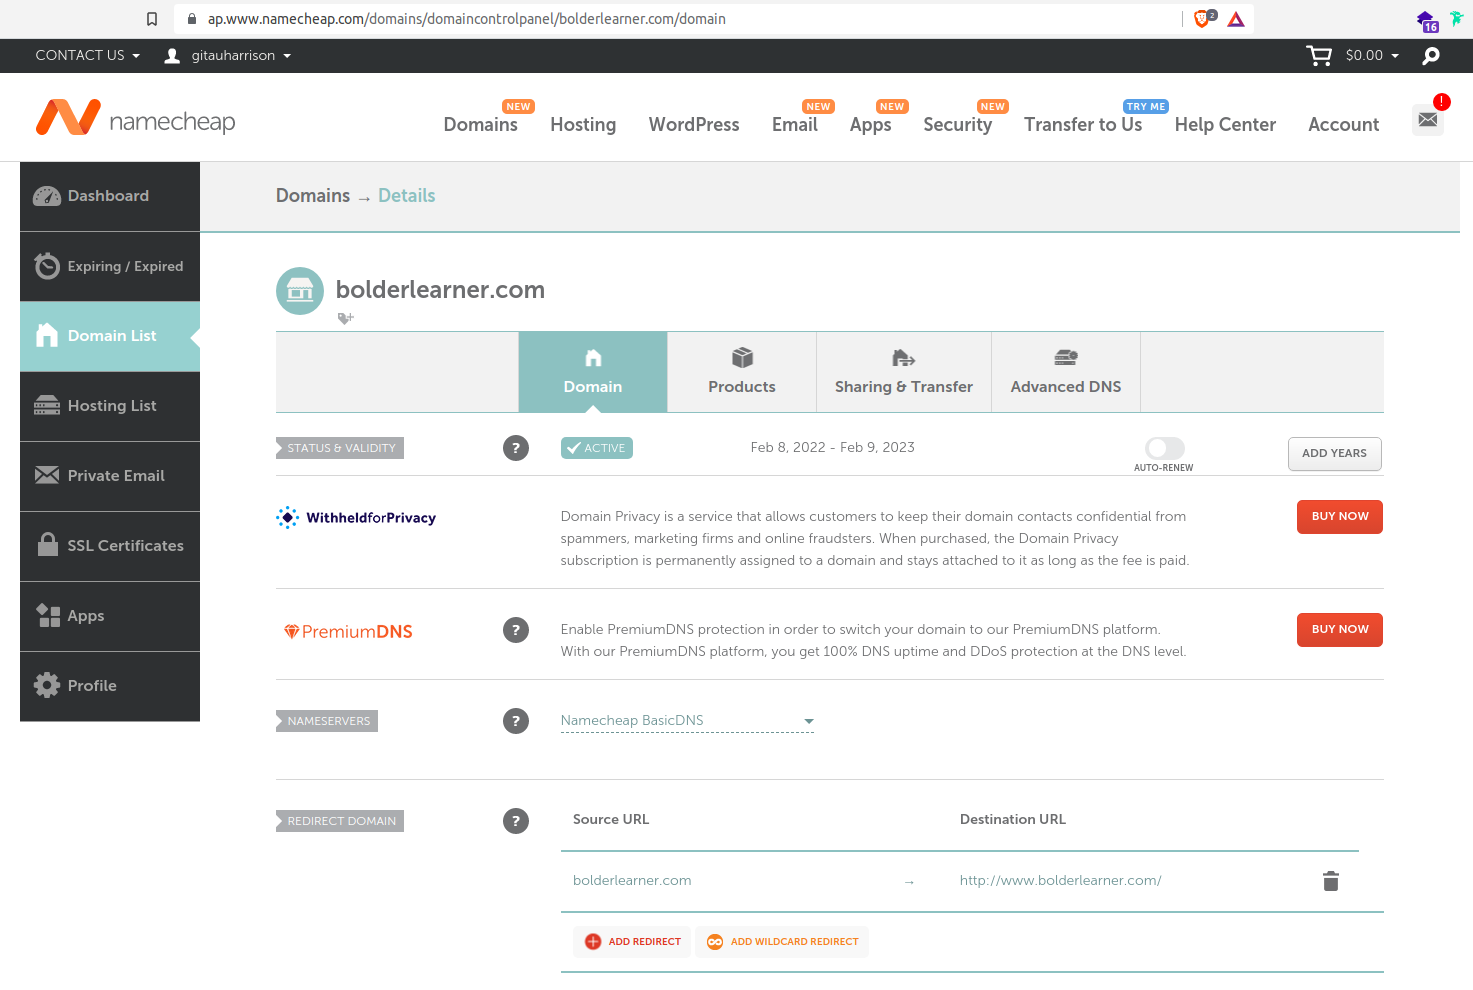Viewport: 1473px width, 990px height.
Task: Open the Account menu
Action: click(1343, 125)
